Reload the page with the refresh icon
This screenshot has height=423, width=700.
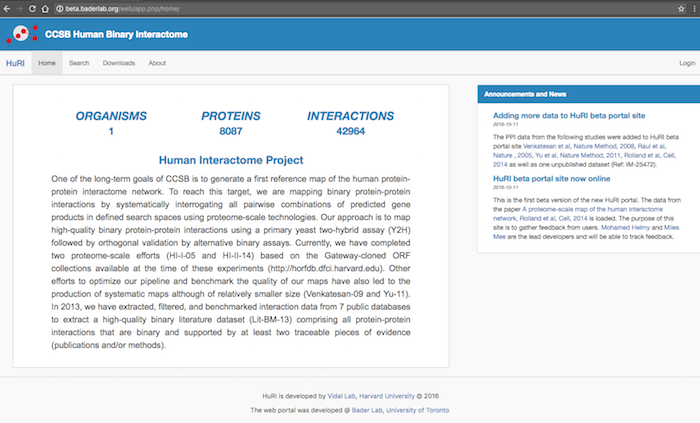[31, 6]
